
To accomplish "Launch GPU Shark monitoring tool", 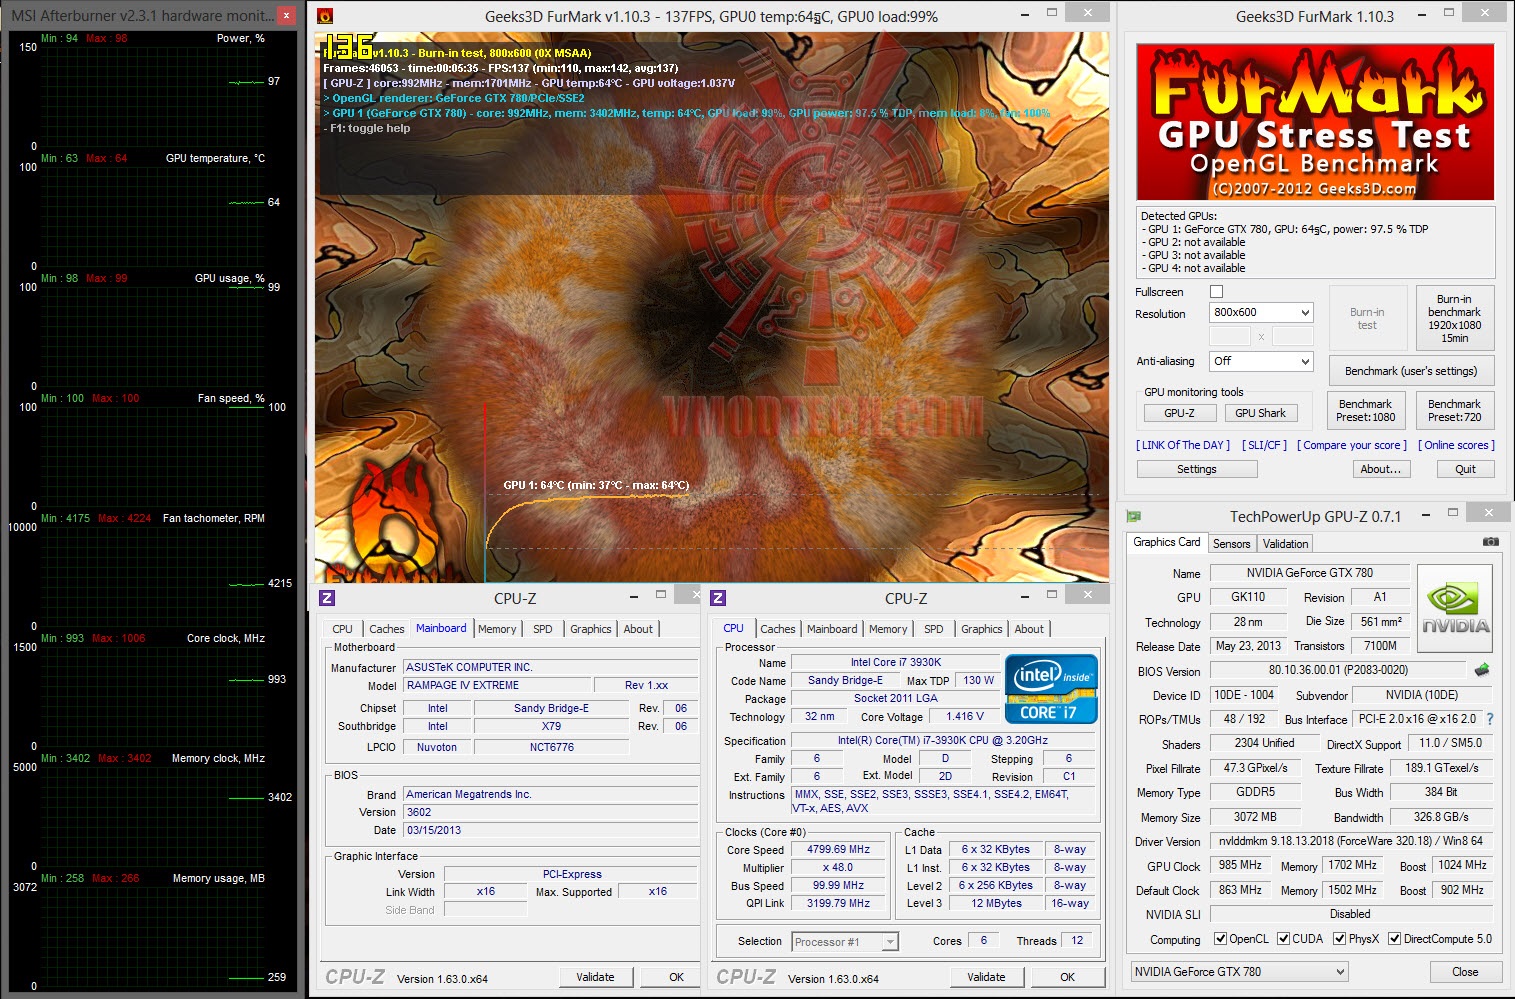I will pos(1260,413).
